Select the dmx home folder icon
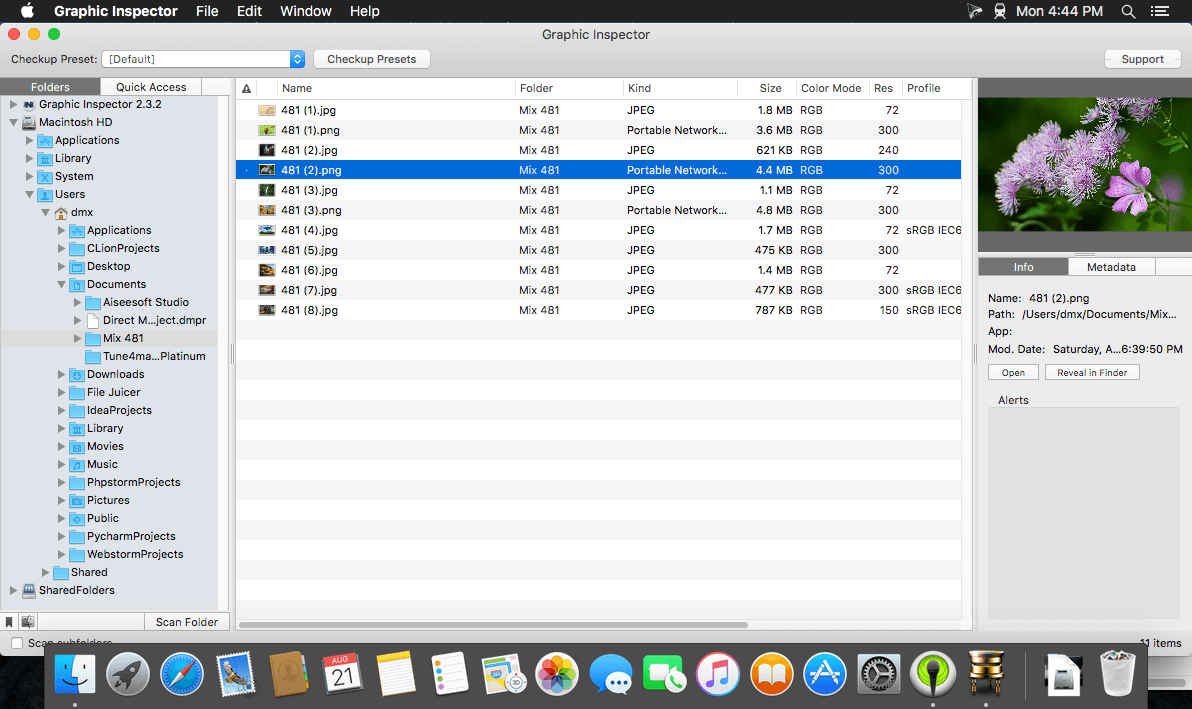The width and height of the screenshot is (1192, 709). pos(61,213)
